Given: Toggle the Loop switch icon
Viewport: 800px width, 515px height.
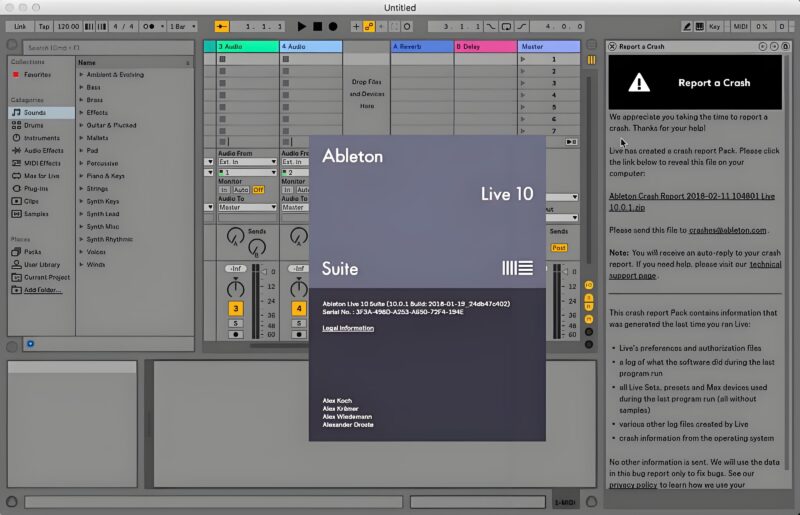Looking at the screenshot, I should pyautogui.click(x=506, y=27).
